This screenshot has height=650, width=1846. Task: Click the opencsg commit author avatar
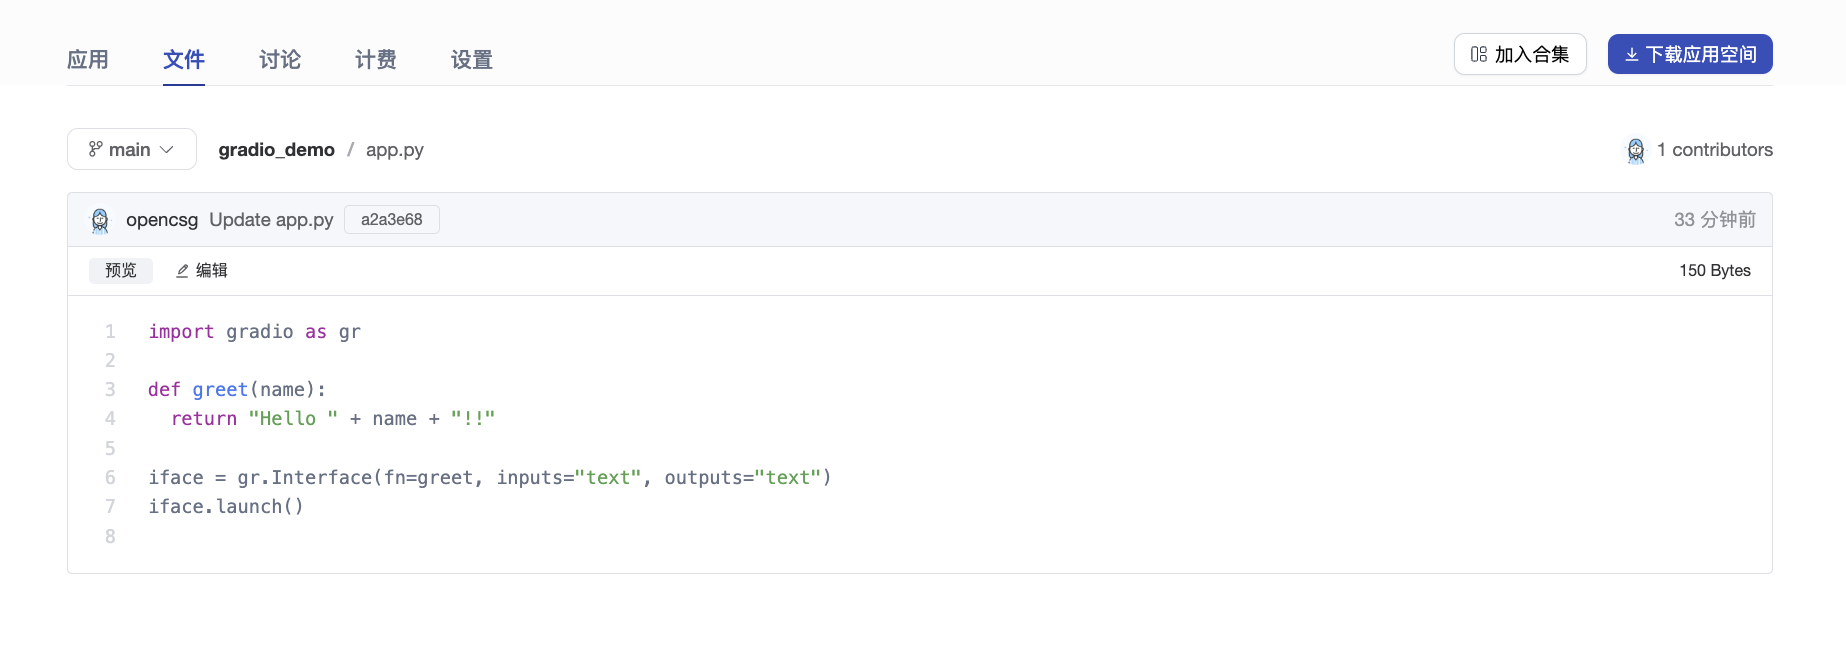click(x=100, y=220)
